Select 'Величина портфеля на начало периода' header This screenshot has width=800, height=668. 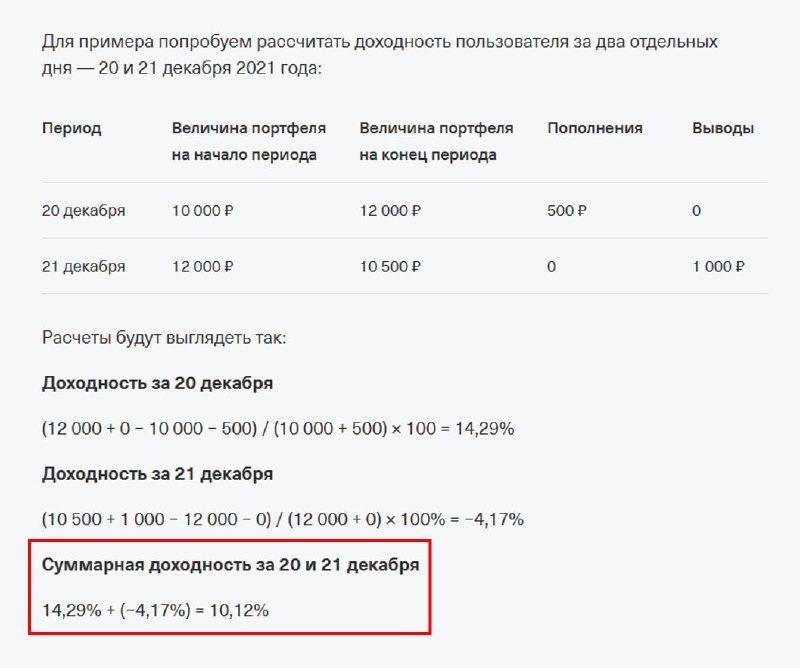(248, 141)
